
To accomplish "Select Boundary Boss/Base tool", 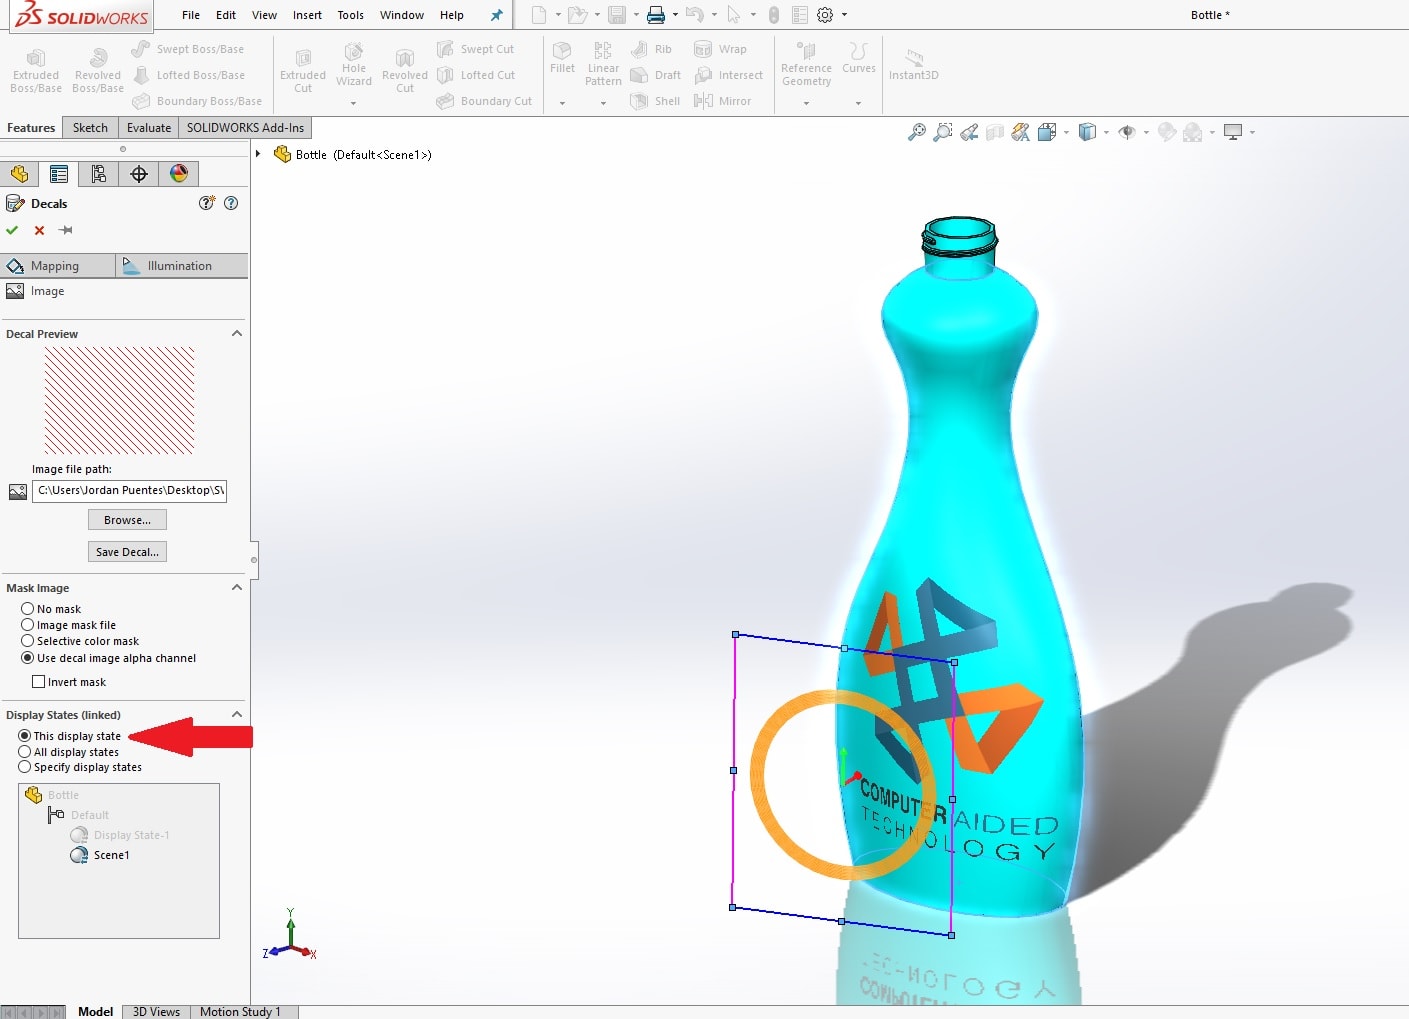I will point(197,101).
